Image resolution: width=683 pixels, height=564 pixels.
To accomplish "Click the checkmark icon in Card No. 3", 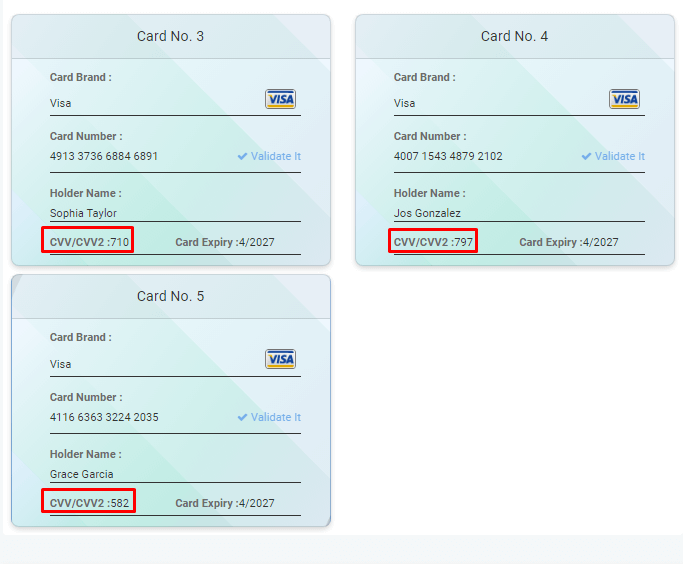I will click(242, 156).
